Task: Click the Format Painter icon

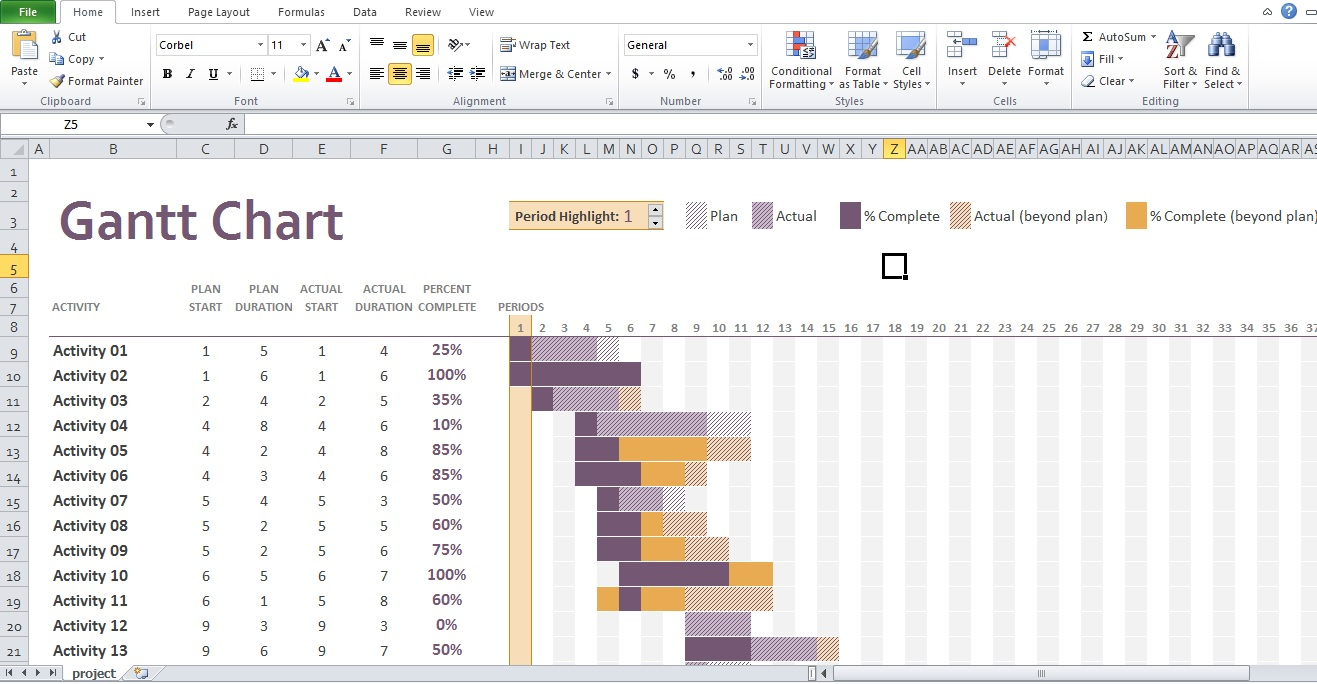Action: pos(57,81)
